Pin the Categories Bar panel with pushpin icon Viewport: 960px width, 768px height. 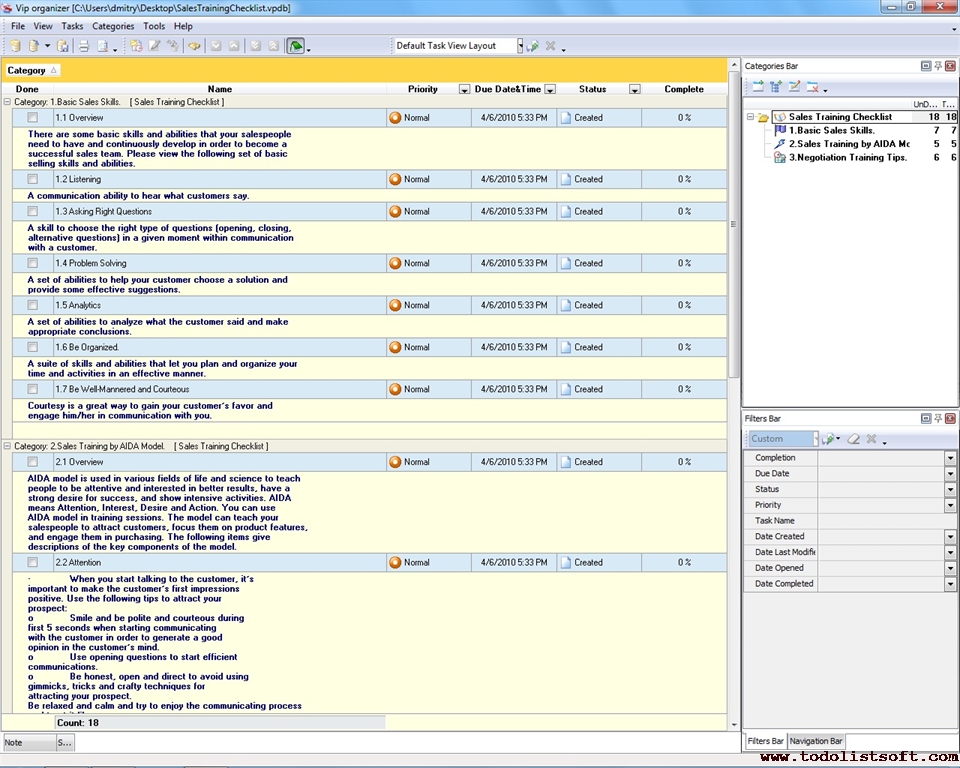tap(938, 66)
